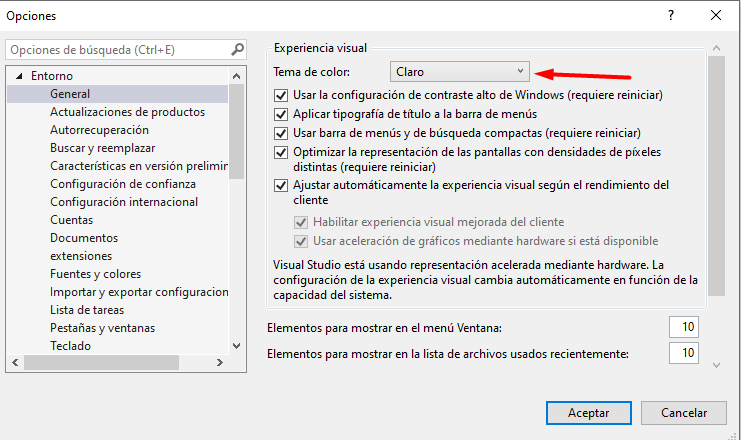Select Cuentas in the options tree

[x=72, y=220]
